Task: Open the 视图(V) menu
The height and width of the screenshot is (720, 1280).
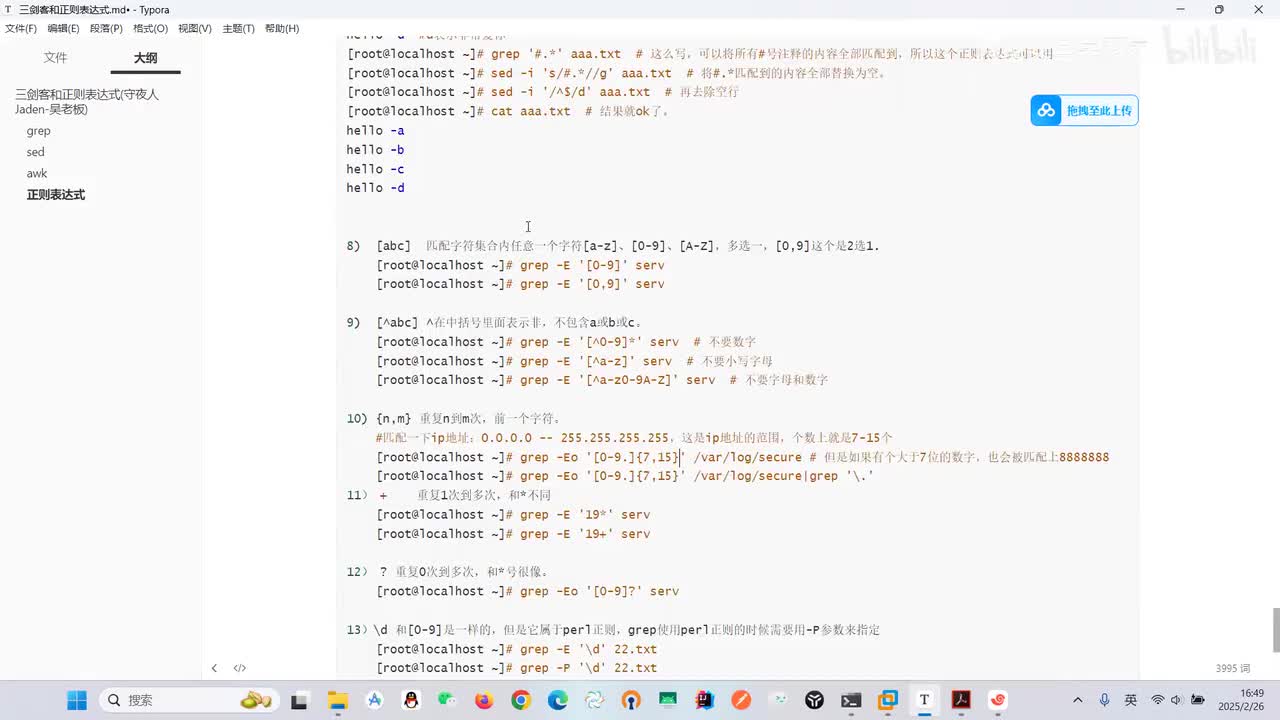Action: [194, 29]
